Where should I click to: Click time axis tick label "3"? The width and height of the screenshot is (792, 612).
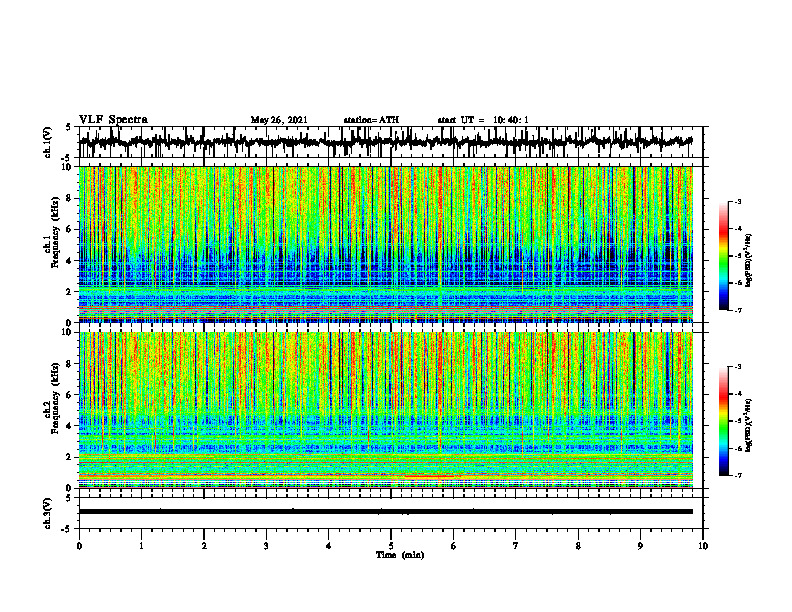pos(266,546)
